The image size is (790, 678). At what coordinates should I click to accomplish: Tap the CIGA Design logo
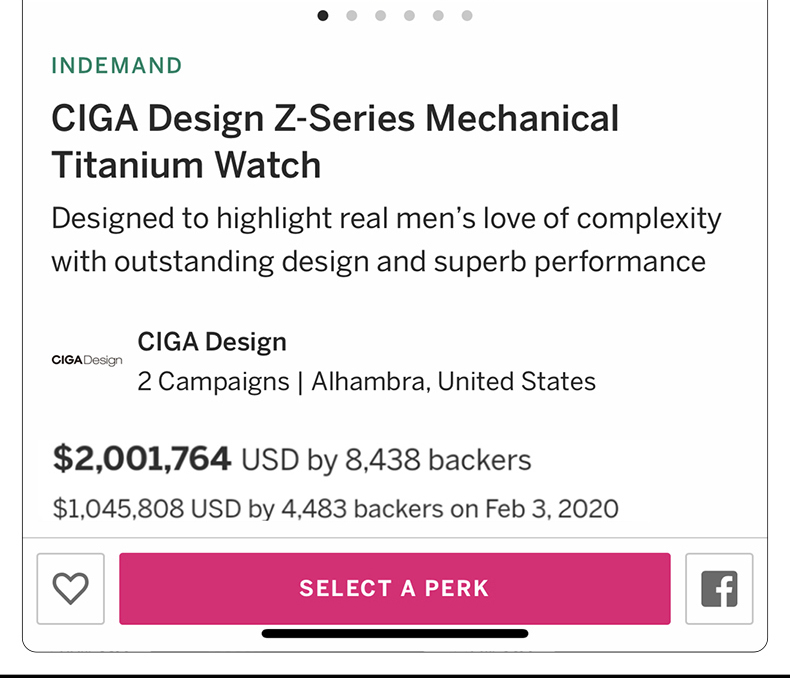click(87, 360)
